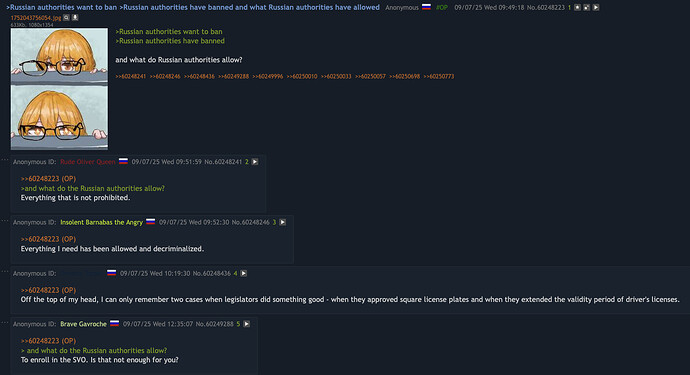Click the post number No.60248223
690x375 pixels.
[x=545, y=7]
